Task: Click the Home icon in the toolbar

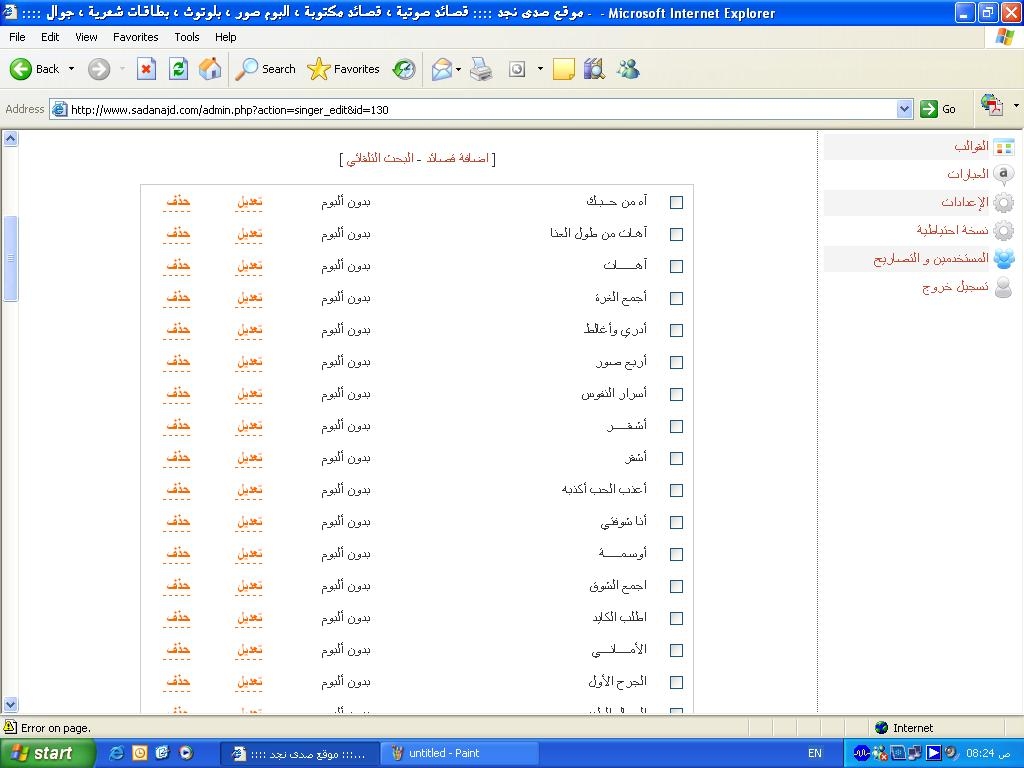Action: [x=210, y=69]
